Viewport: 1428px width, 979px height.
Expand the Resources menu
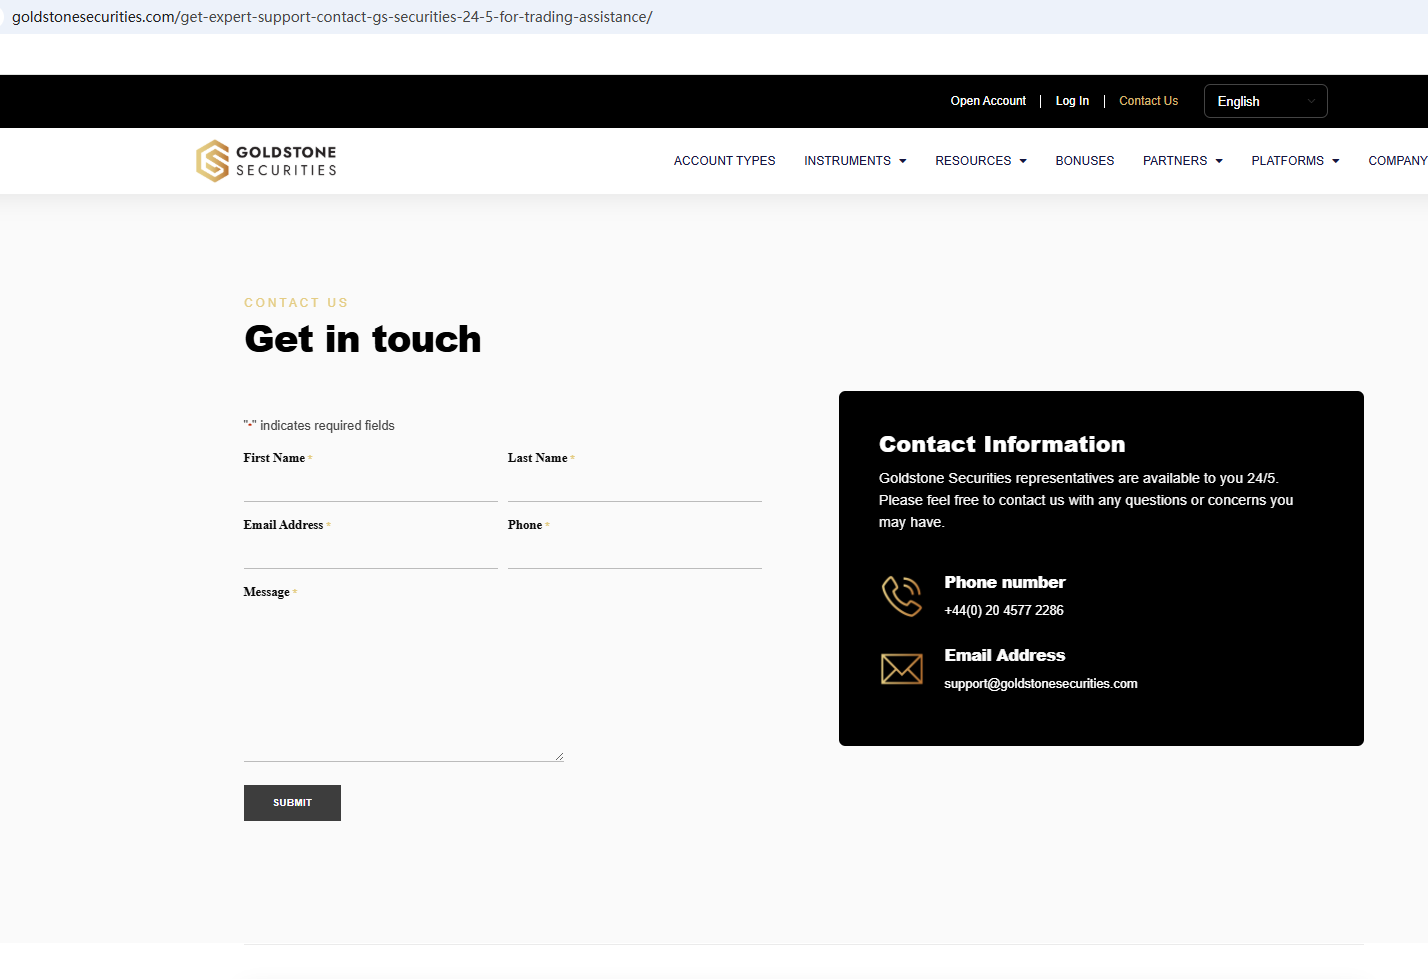[x=980, y=161]
